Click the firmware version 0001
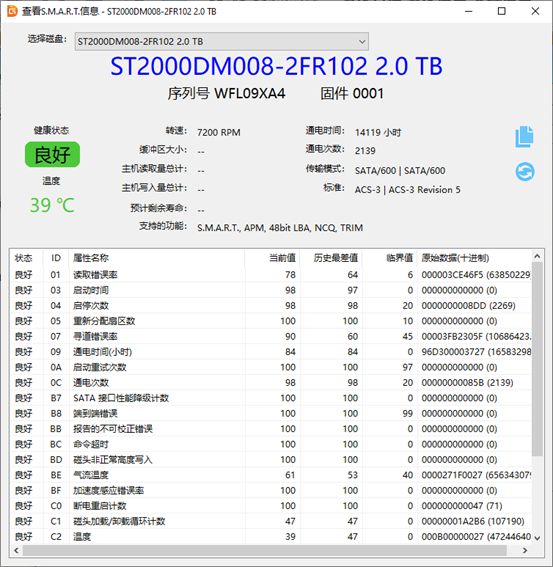This screenshot has height=567, width=553. [368, 94]
